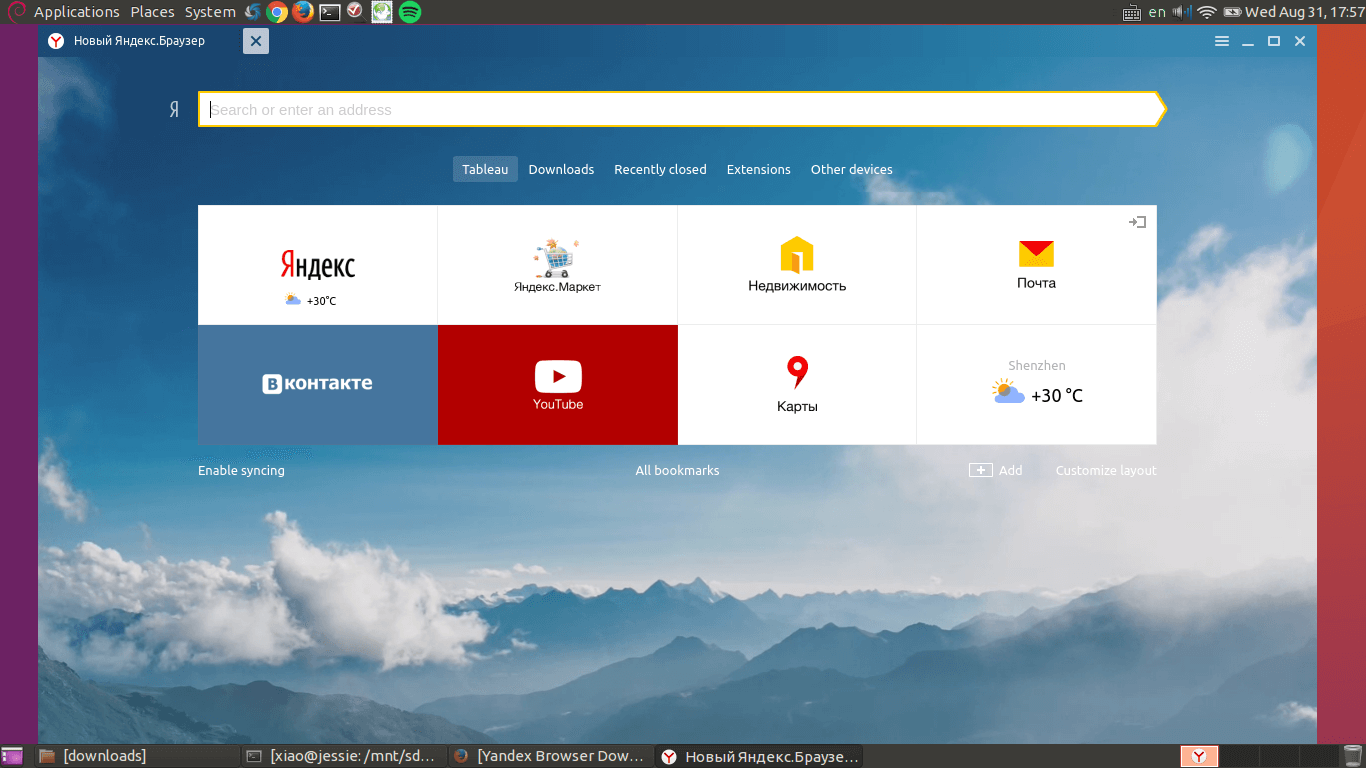Open the Yandex browser hamburger menu
The width and height of the screenshot is (1366, 768).
[1221, 41]
